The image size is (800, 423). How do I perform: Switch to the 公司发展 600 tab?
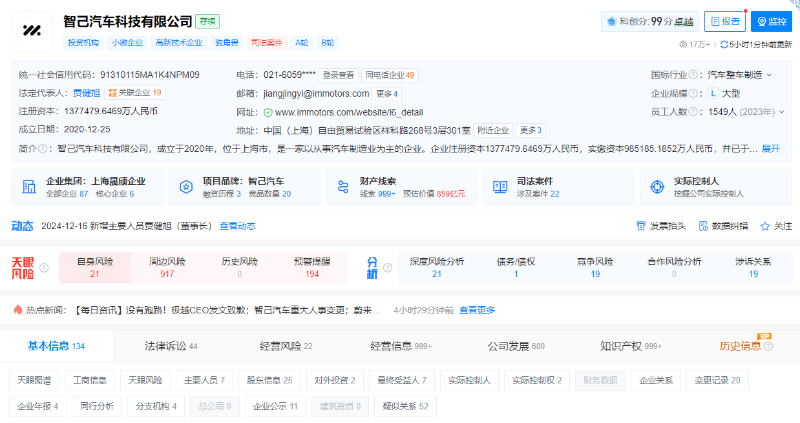coord(516,346)
